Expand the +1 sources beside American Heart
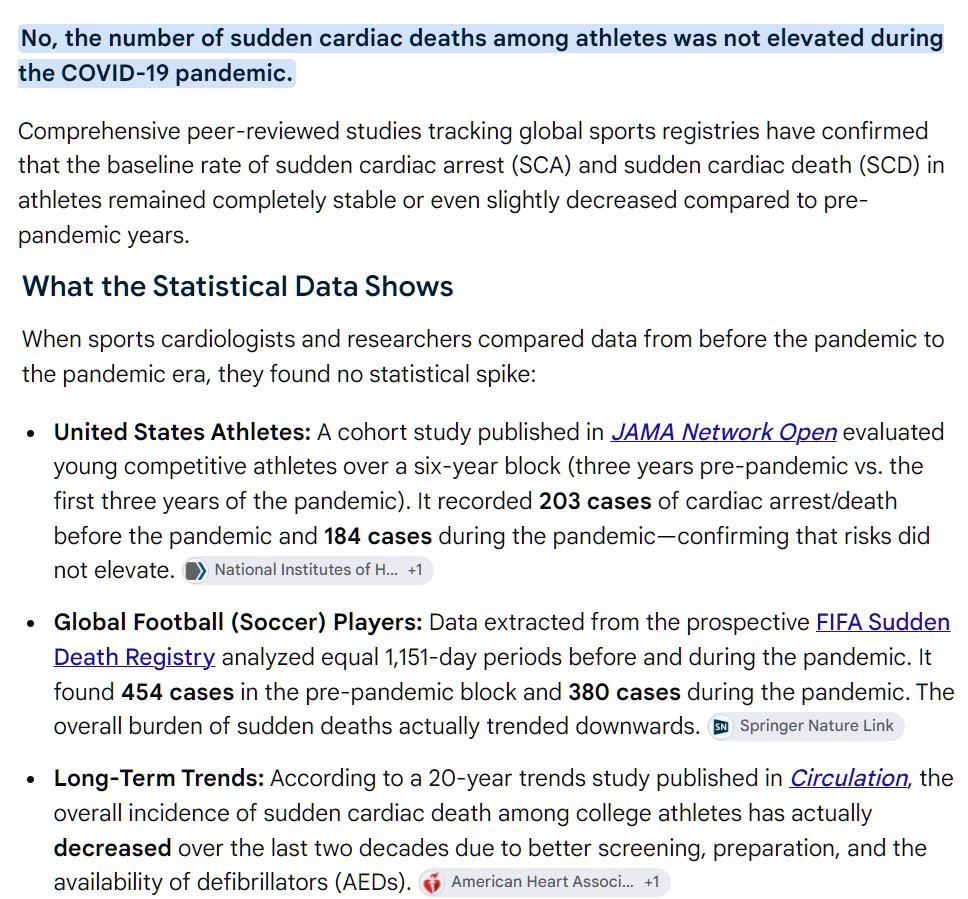 [652, 882]
